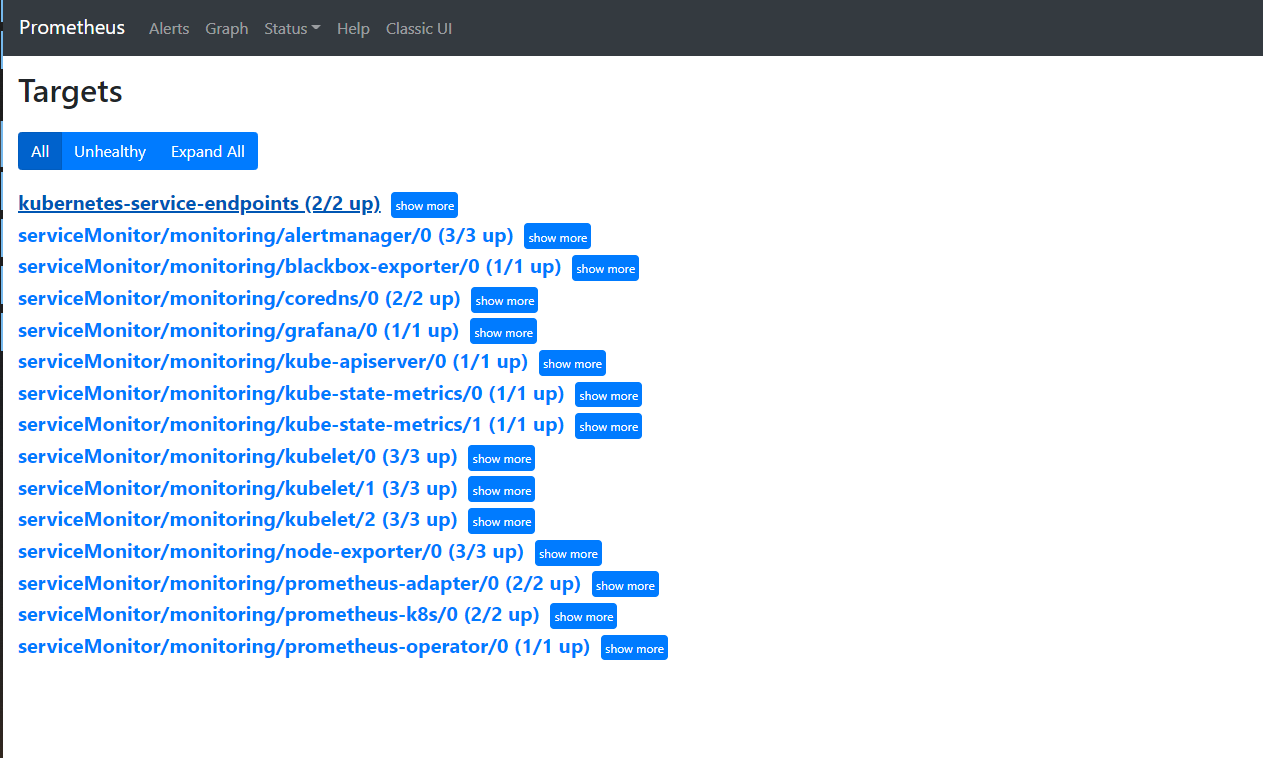
Task: Show more for grafana/0 targets
Action: tap(504, 332)
